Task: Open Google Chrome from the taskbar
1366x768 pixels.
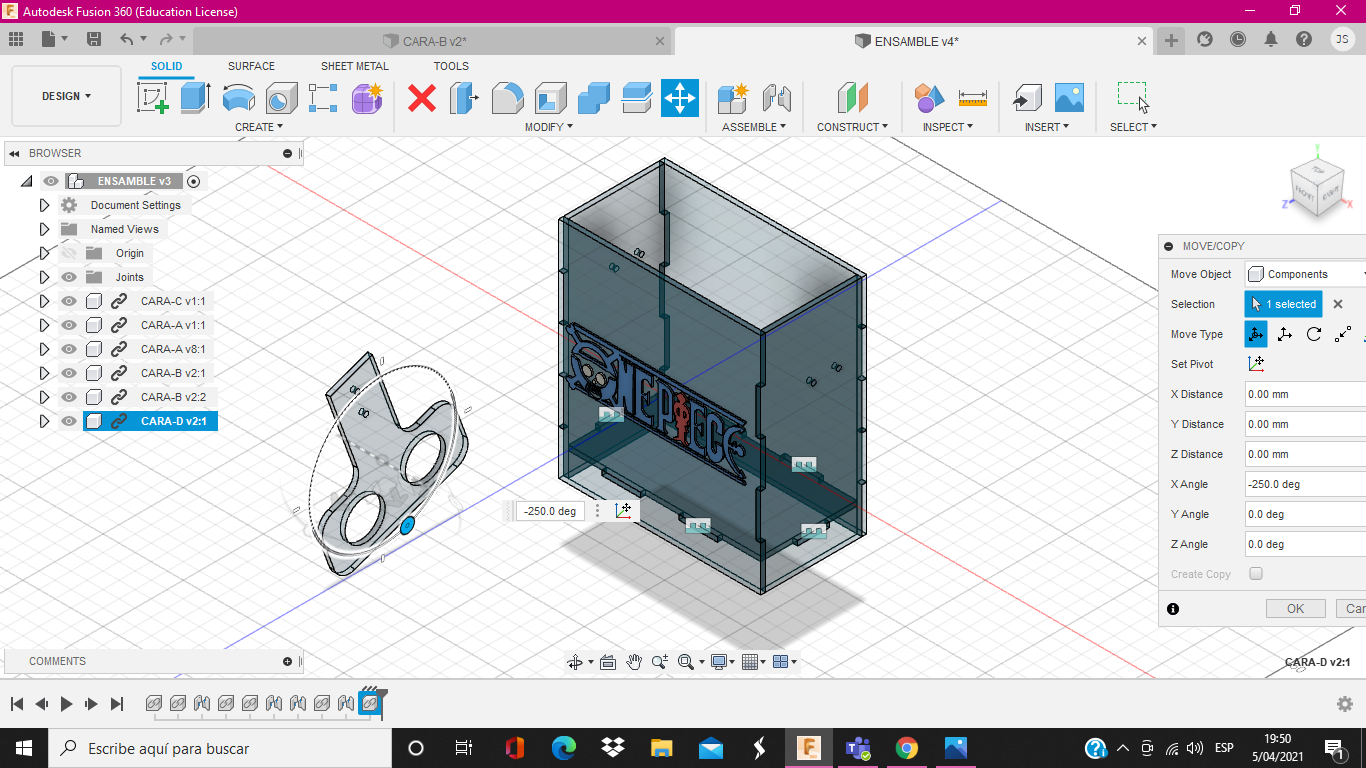Action: (907, 748)
